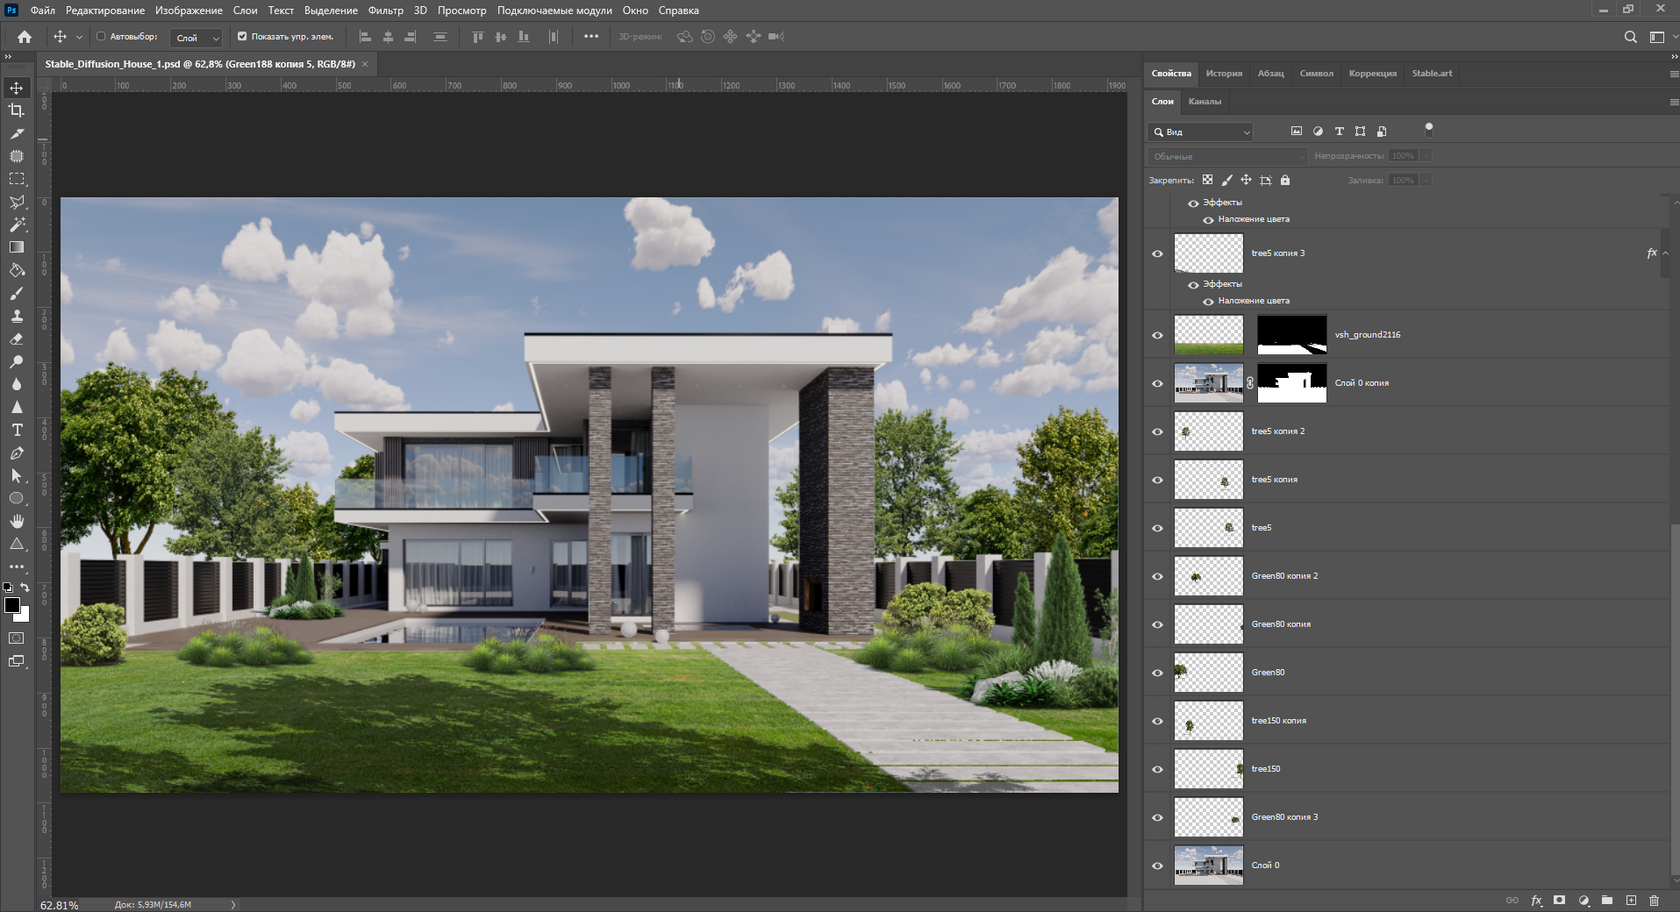Open the Вид layer filter dropdown
1680x912 pixels.
click(1201, 131)
